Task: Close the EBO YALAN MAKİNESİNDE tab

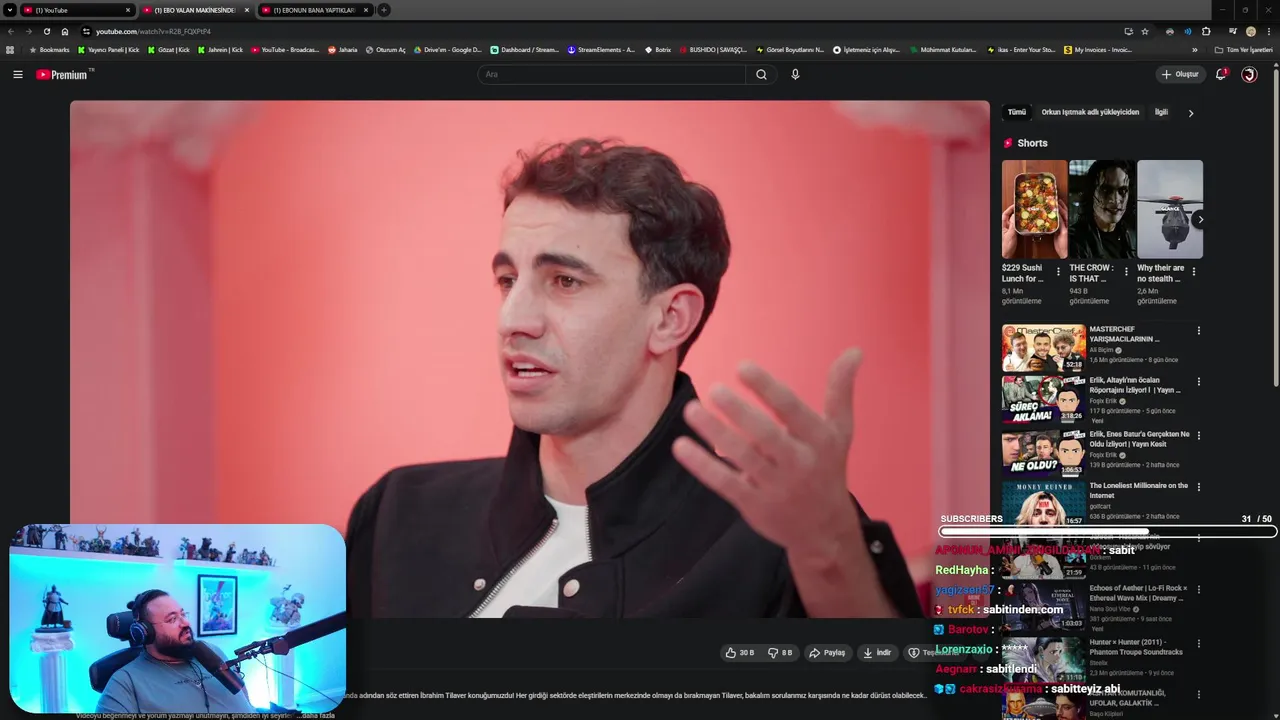Action: pos(247,10)
